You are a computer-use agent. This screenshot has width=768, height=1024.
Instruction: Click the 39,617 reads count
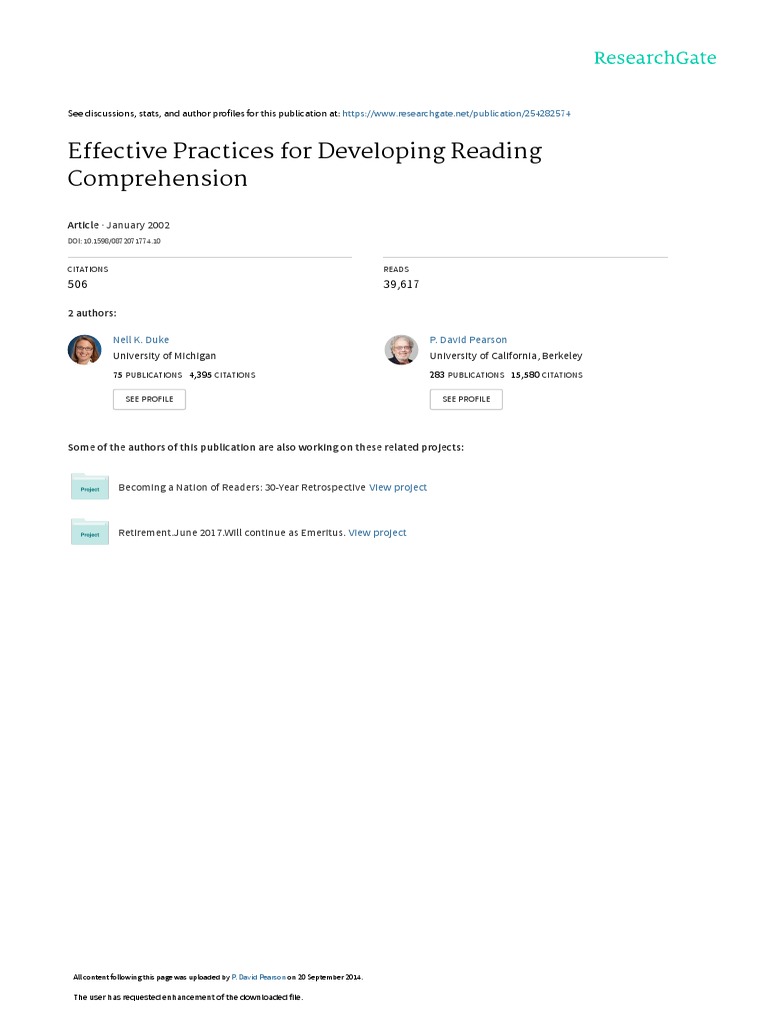click(401, 285)
